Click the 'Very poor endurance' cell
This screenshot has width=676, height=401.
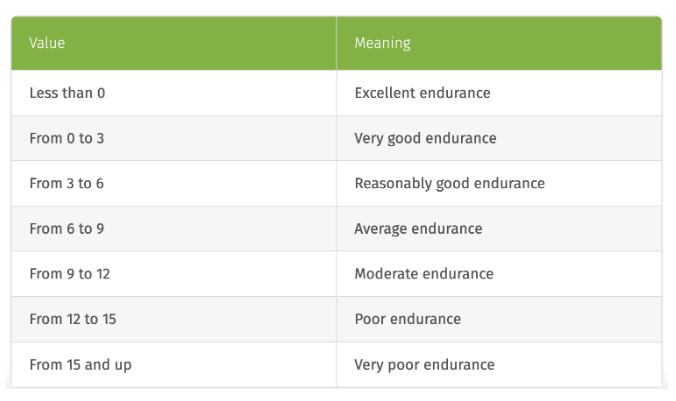pos(499,364)
